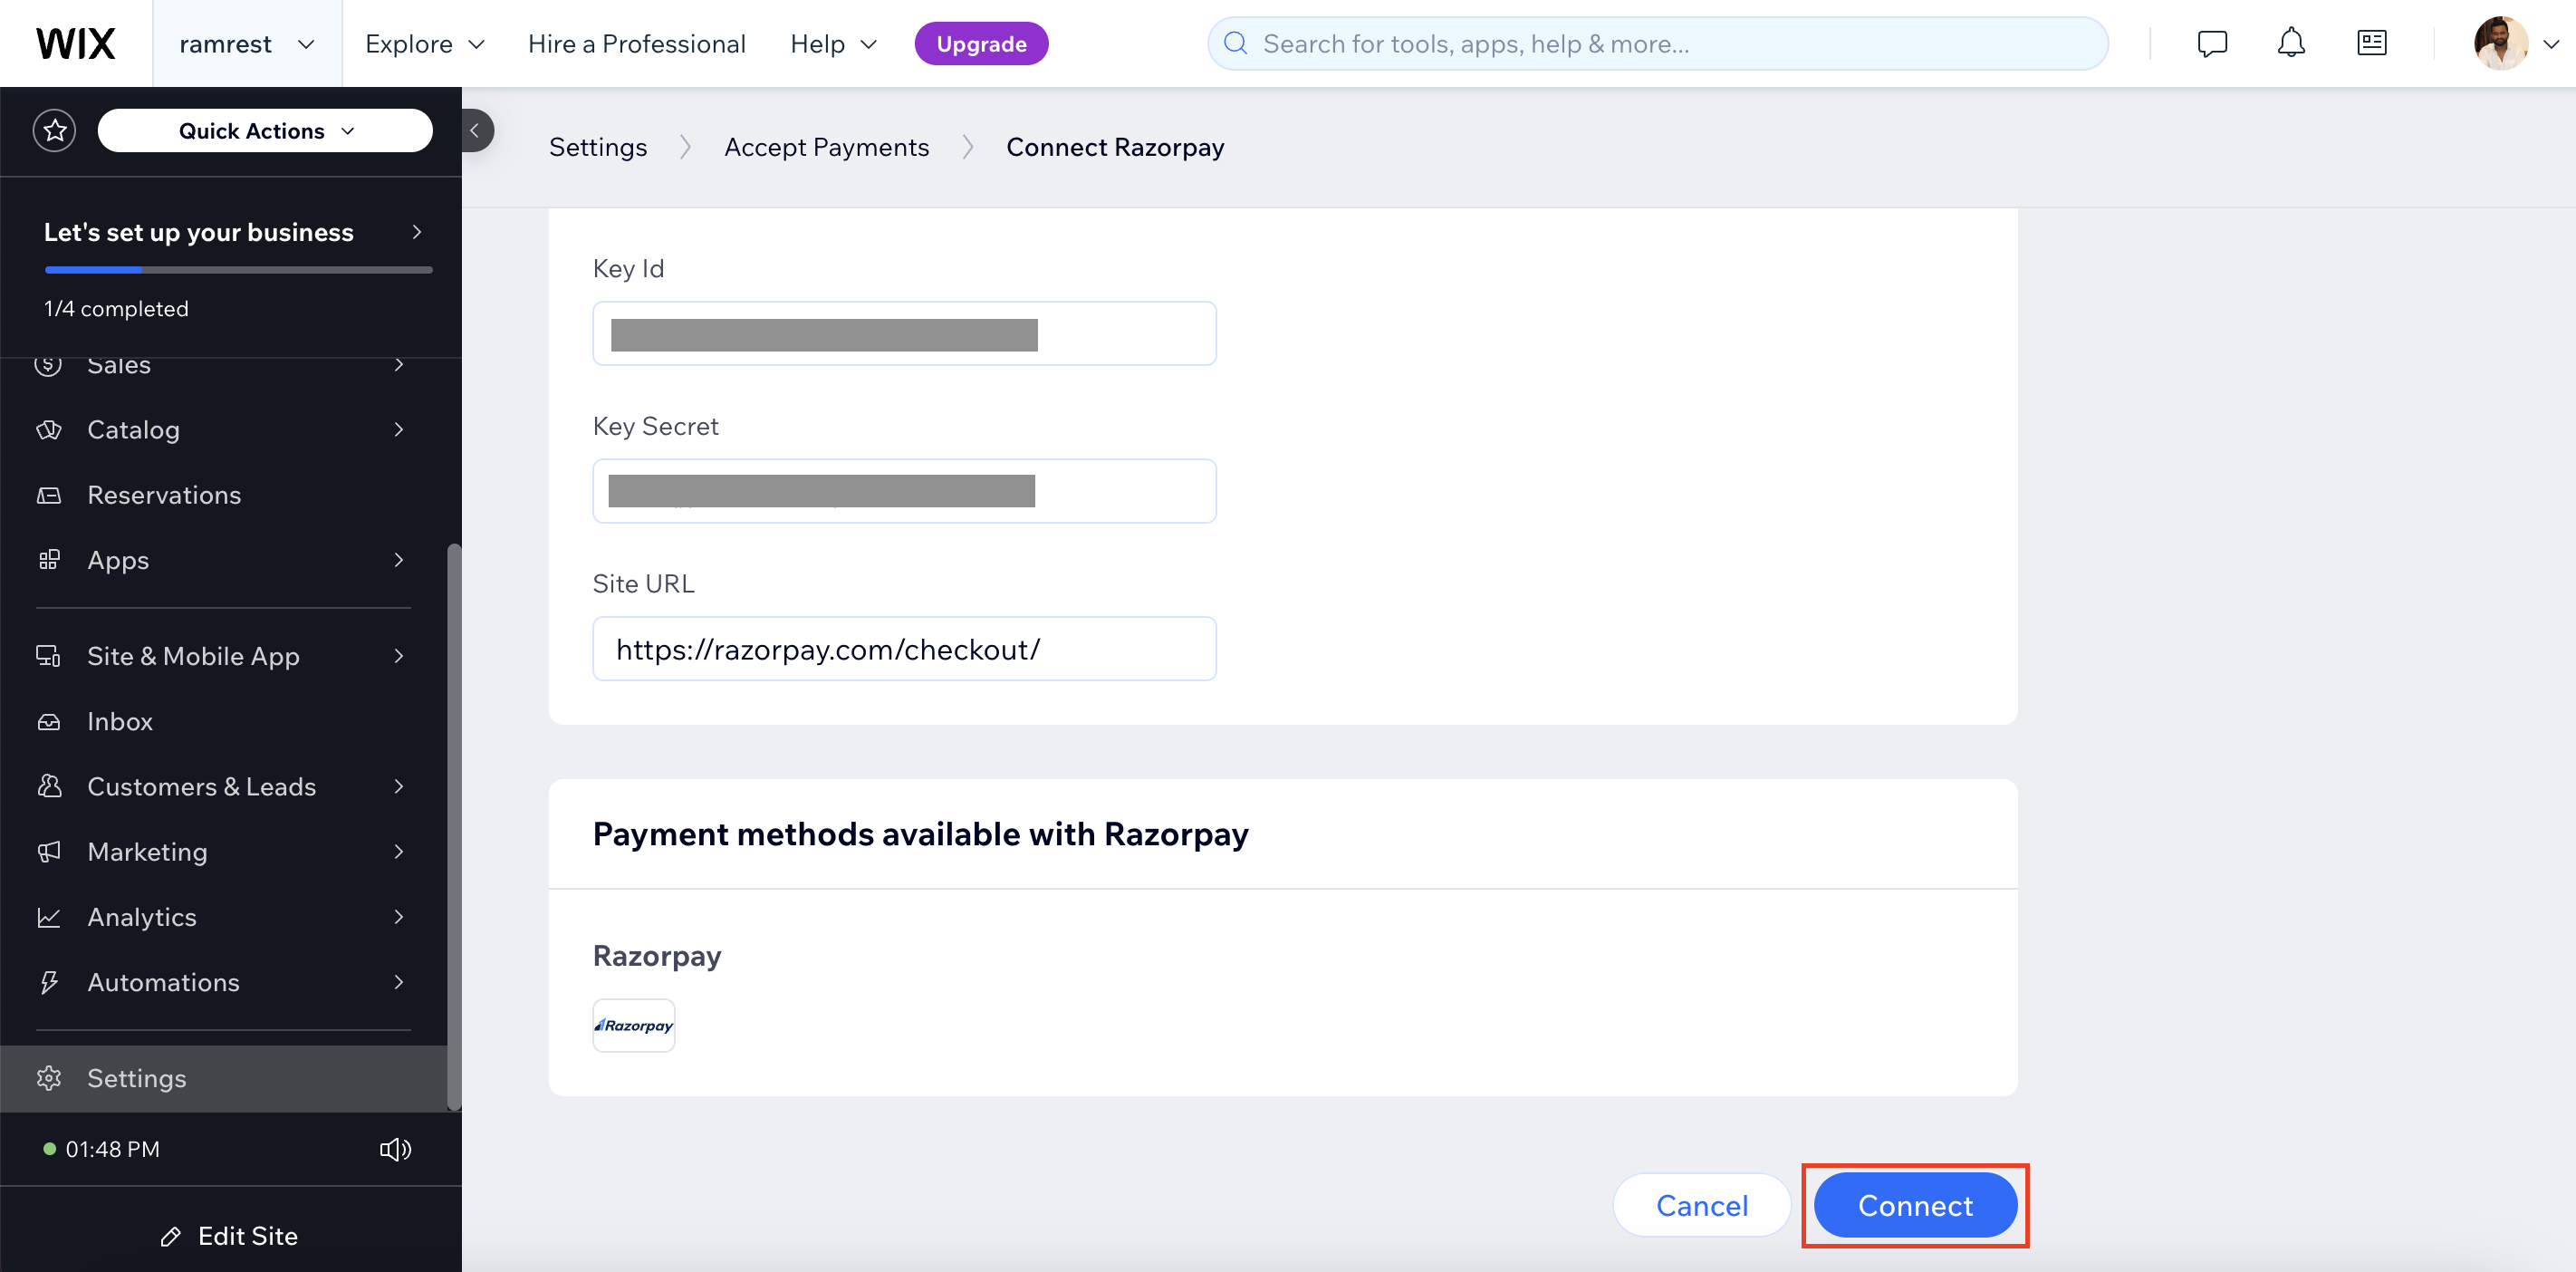Focus the Site URL input field

[x=904, y=649]
